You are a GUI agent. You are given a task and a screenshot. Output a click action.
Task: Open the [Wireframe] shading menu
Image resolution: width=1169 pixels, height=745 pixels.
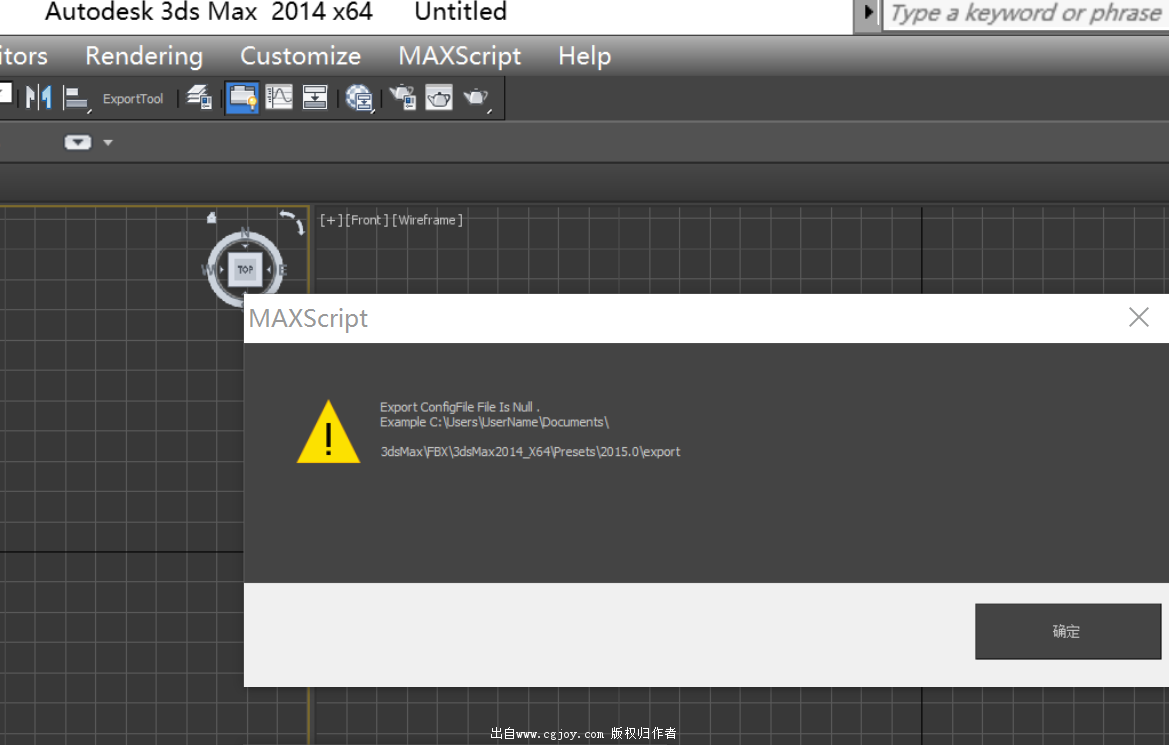click(x=428, y=220)
